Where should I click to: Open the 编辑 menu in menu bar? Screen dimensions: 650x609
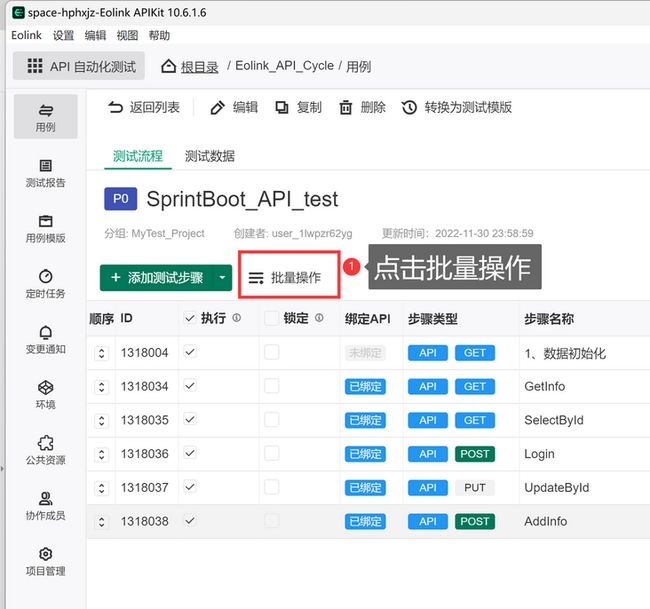tap(95, 36)
